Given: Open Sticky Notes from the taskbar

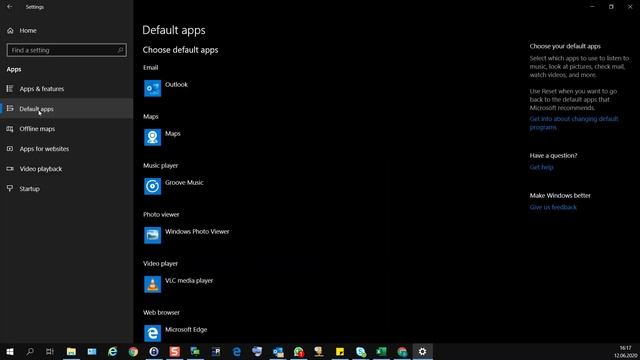Looking at the screenshot, I should 340,351.
